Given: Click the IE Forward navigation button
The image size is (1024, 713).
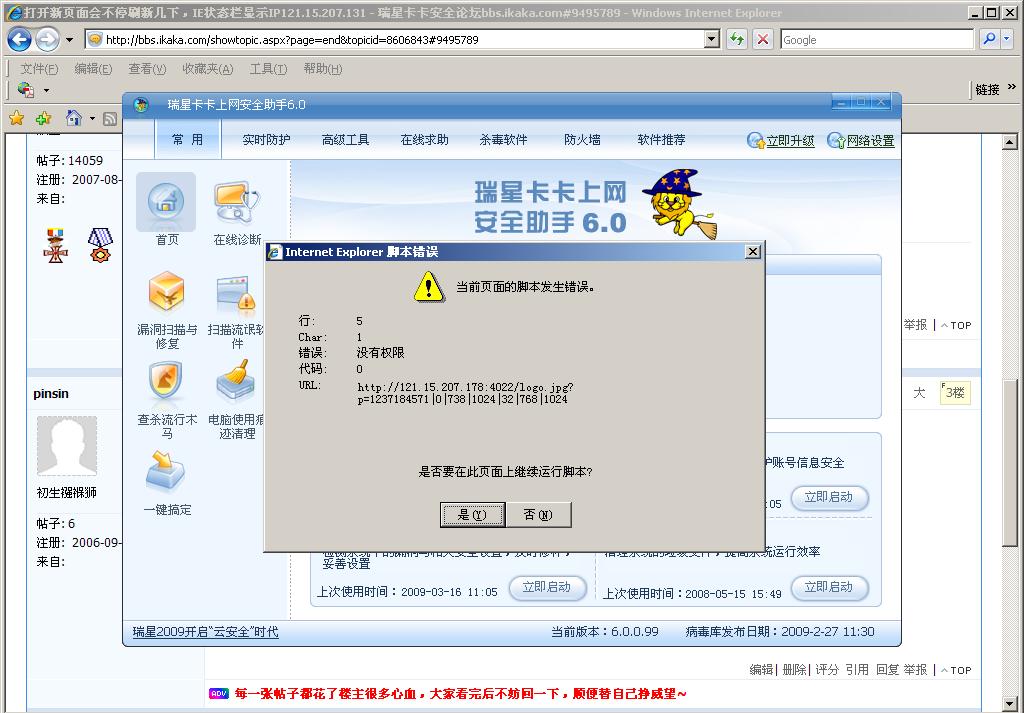Looking at the screenshot, I should click(x=47, y=40).
